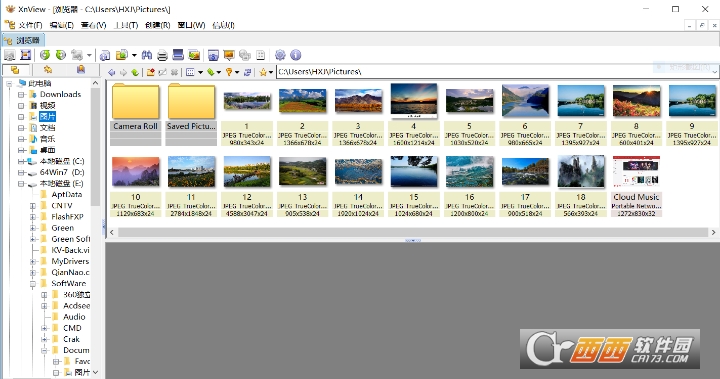Switch to the 浏览器 tab
The height and width of the screenshot is (379, 720).
(23, 40)
